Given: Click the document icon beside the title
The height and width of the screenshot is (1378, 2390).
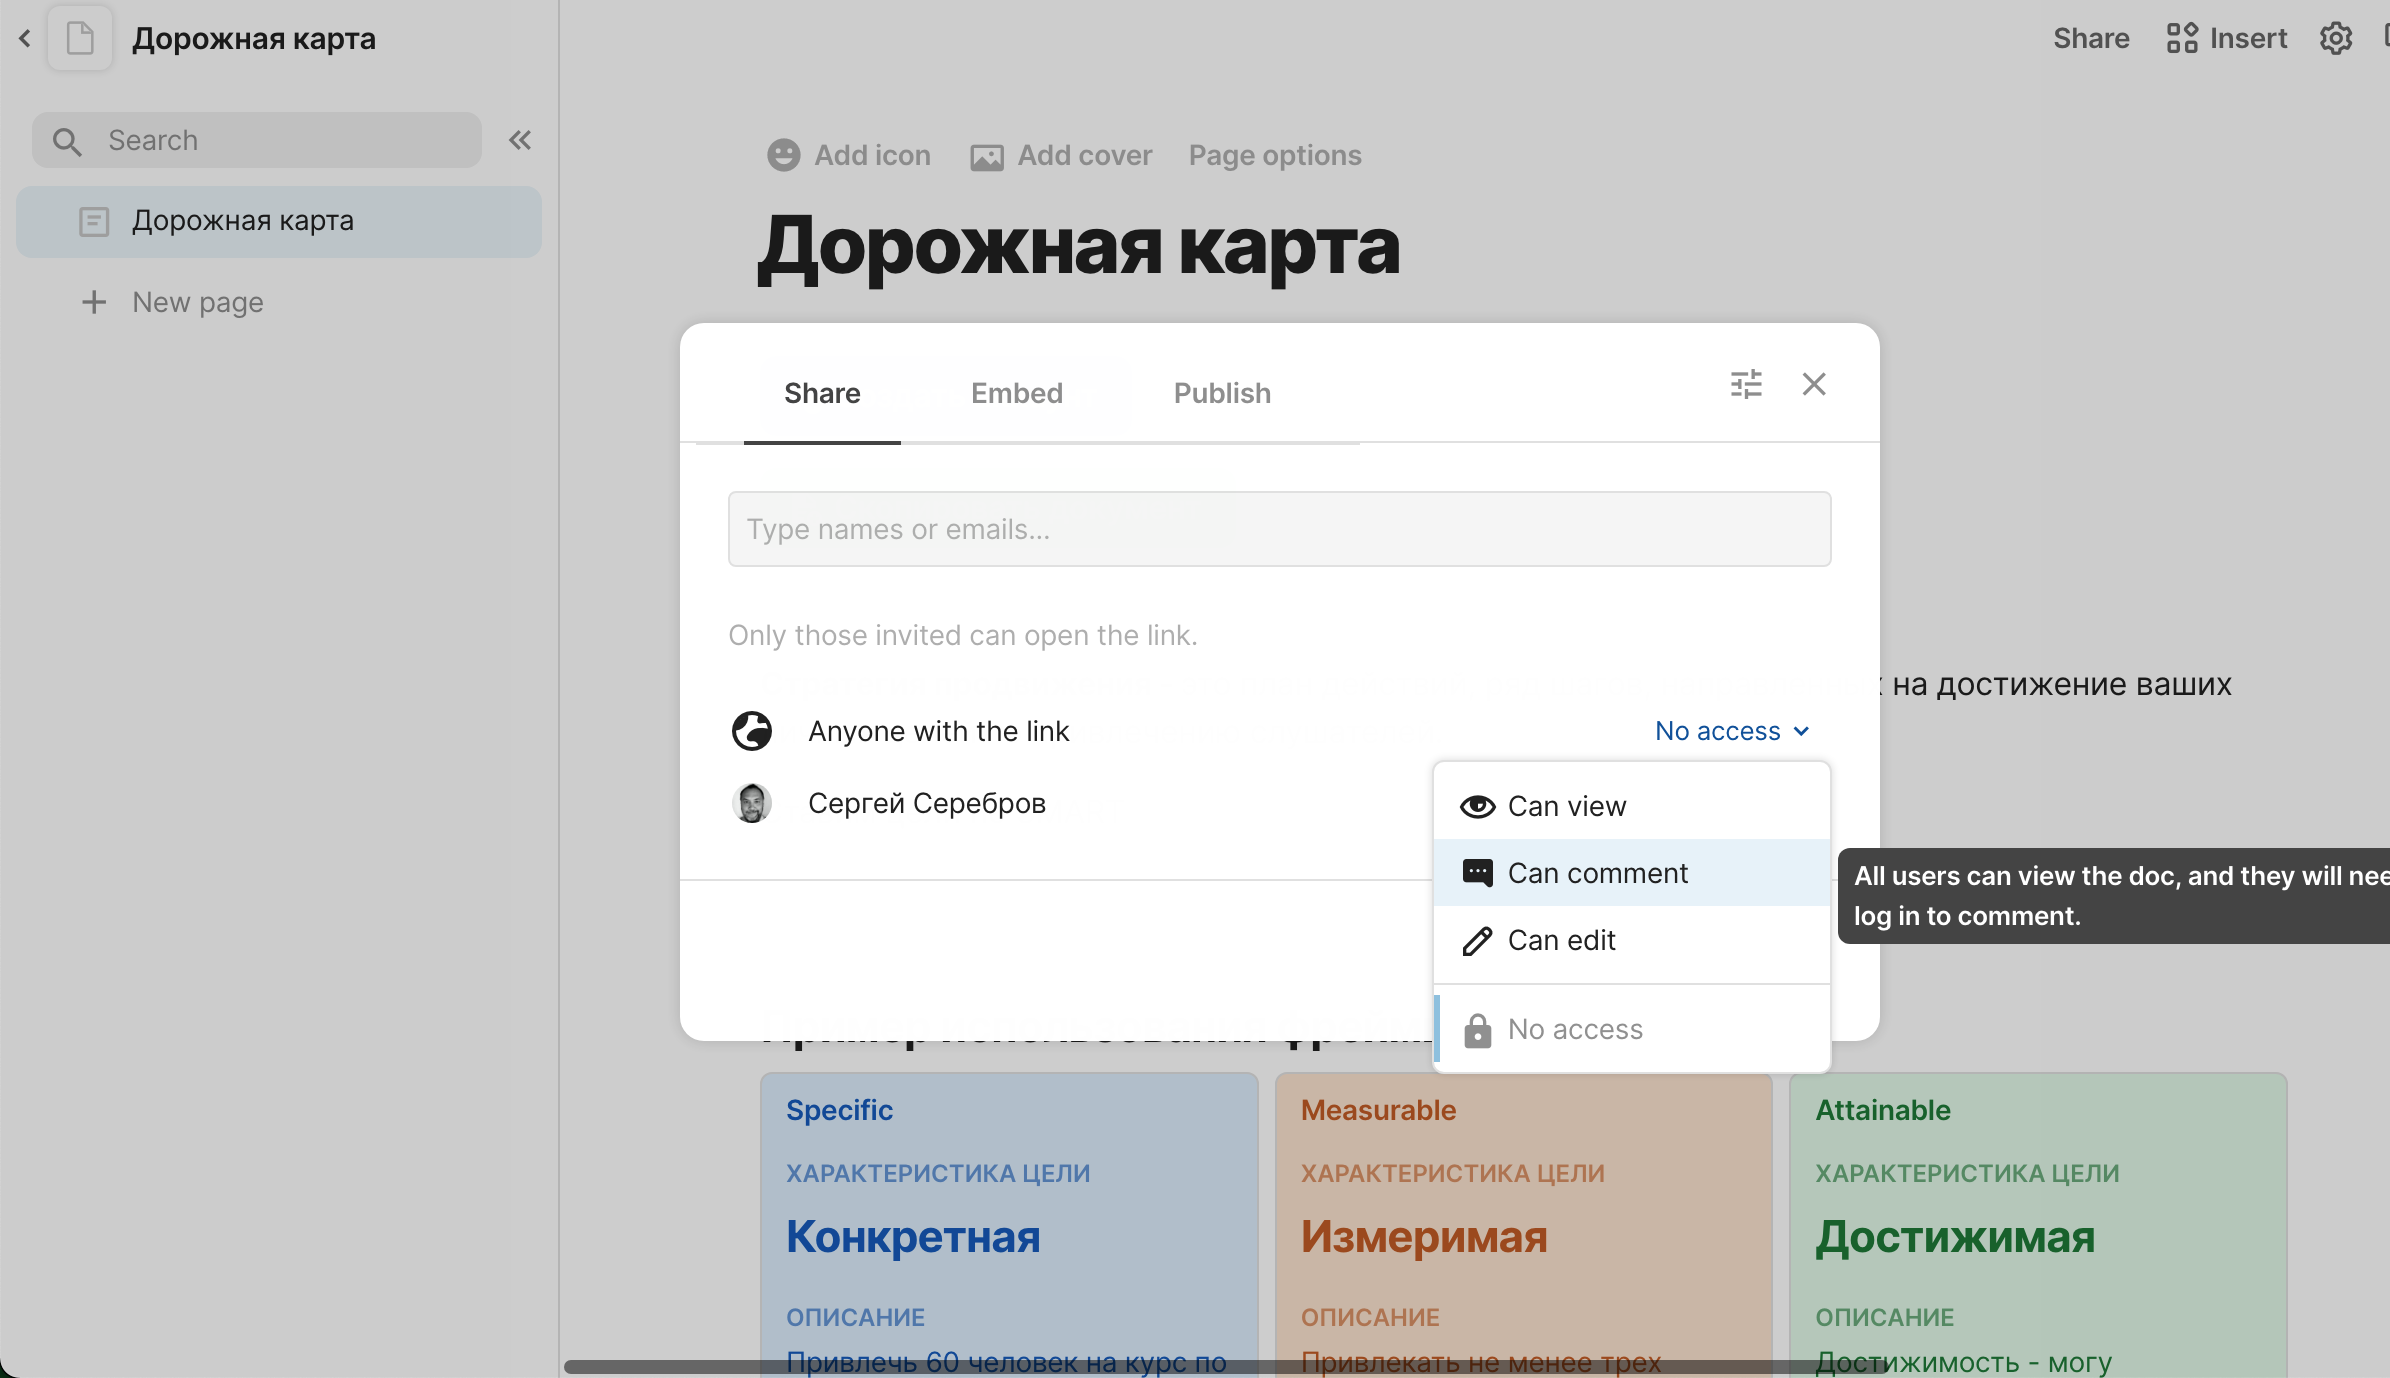Looking at the screenshot, I should (80, 39).
